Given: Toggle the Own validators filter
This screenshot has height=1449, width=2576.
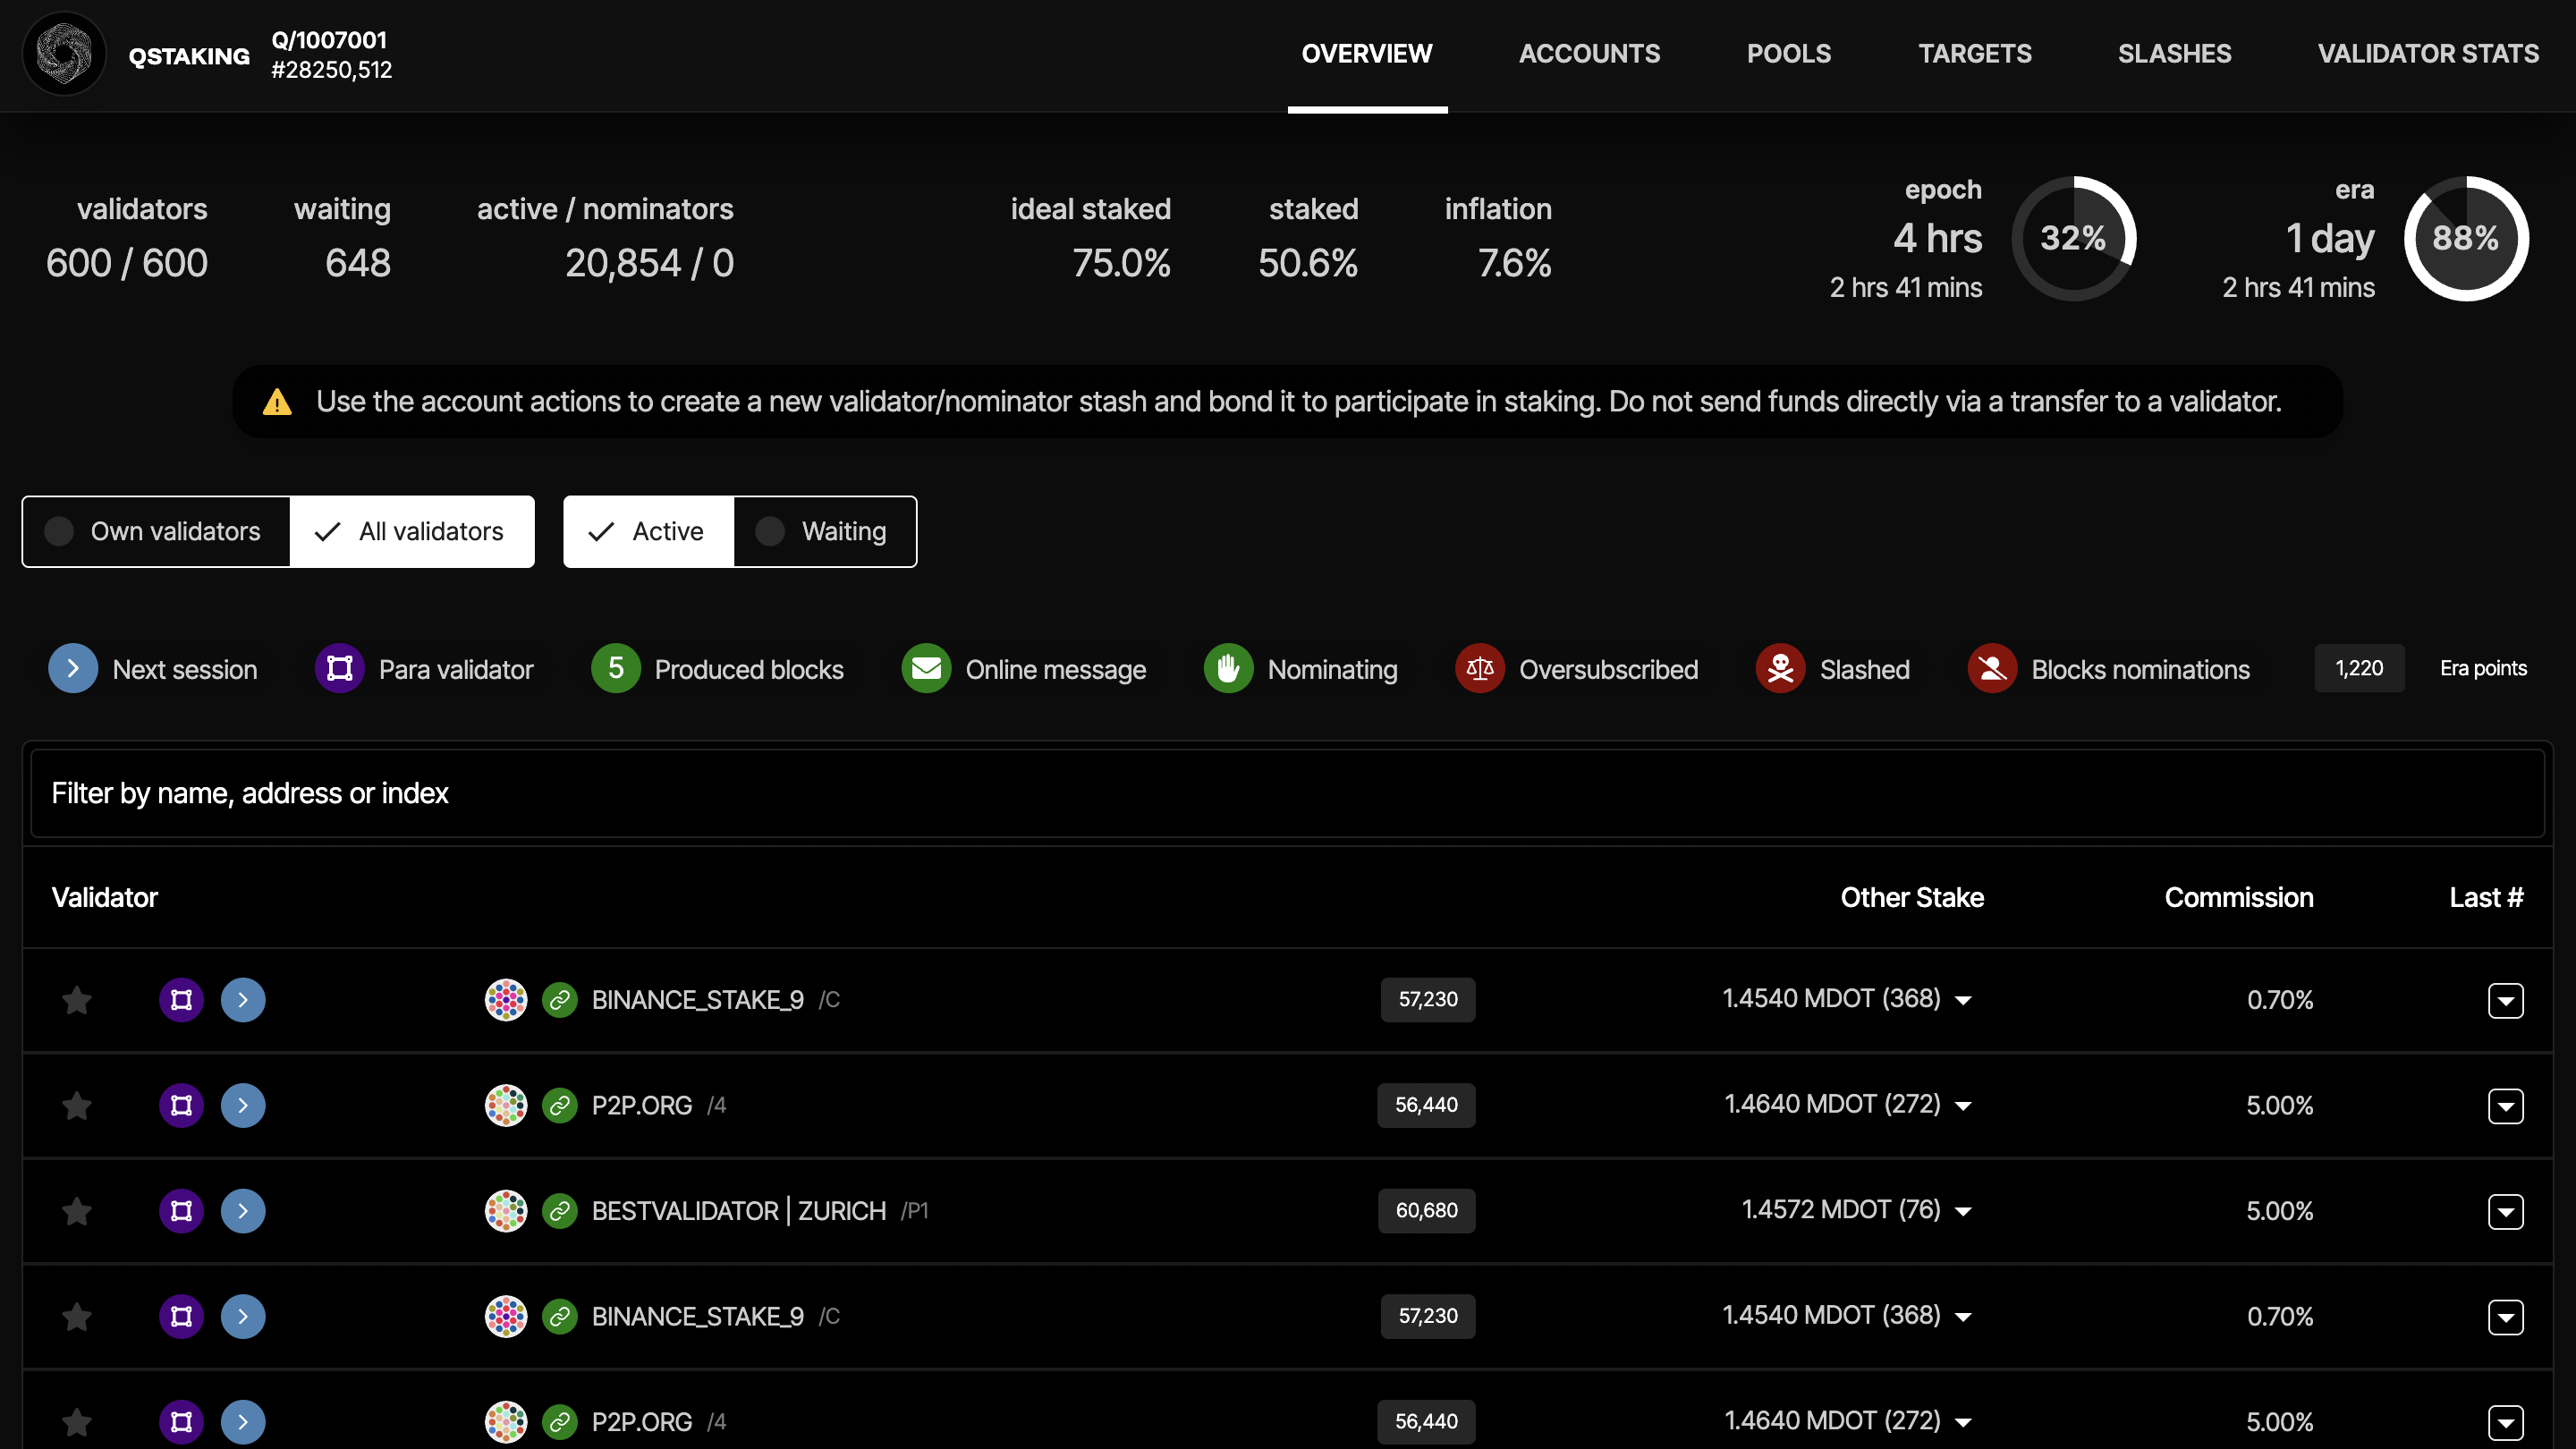Looking at the screenshot, I should tap(157, 532).
